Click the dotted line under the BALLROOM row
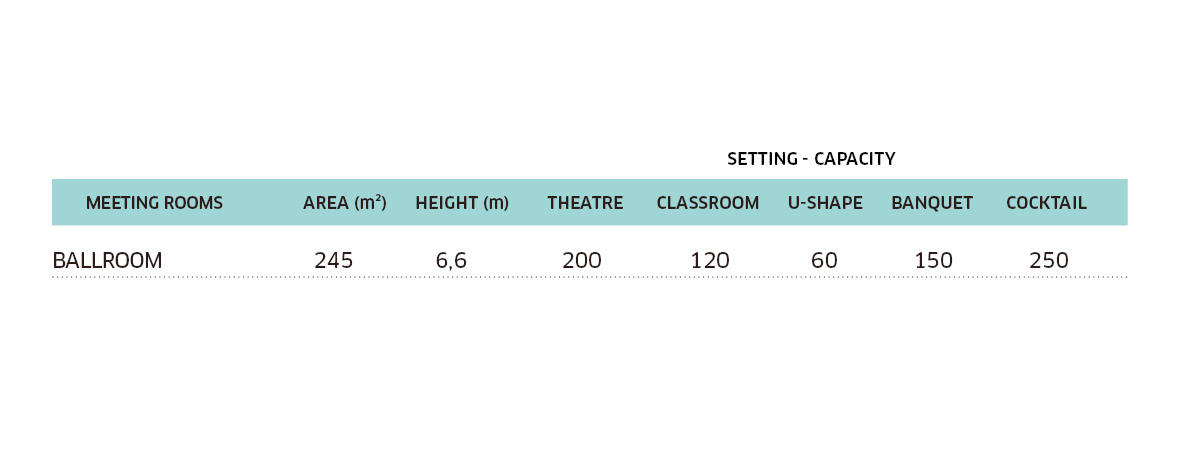 [x=590, y=277]
